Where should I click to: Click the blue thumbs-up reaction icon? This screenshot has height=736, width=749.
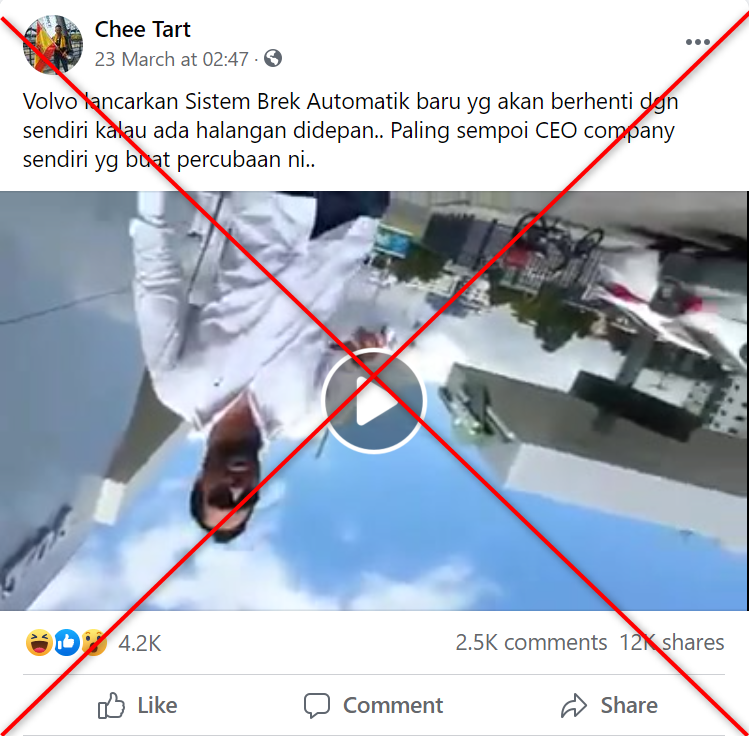pos(66,642)
